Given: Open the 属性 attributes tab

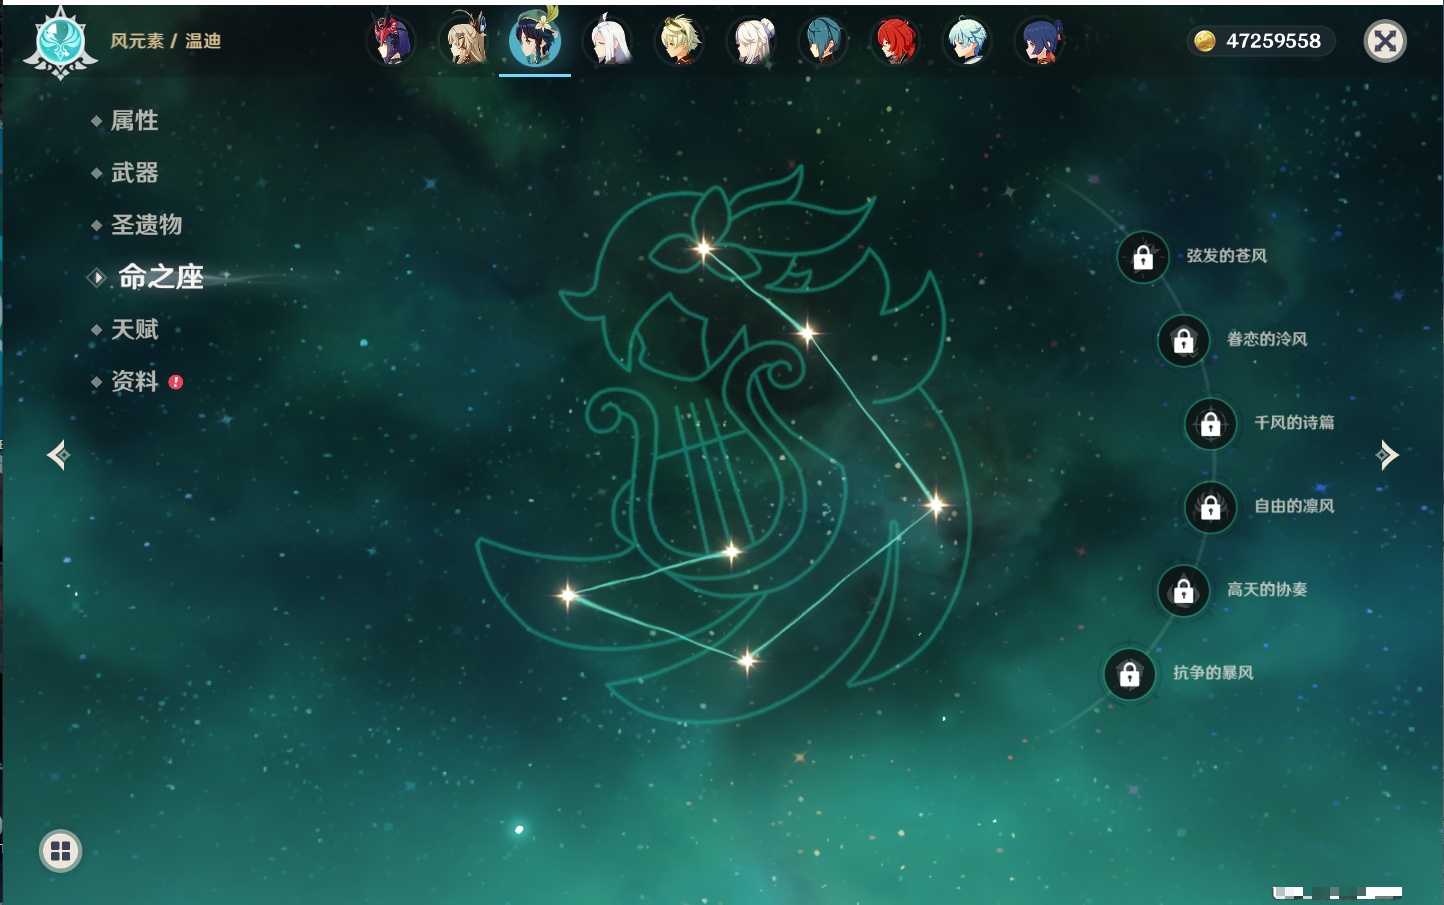Looking at the screenshot, I should coord(134,121).
